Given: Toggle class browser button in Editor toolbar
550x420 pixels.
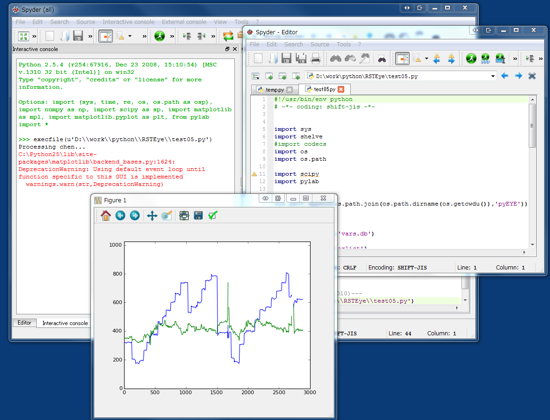Looking at the screenshot, I should point(402,58).
